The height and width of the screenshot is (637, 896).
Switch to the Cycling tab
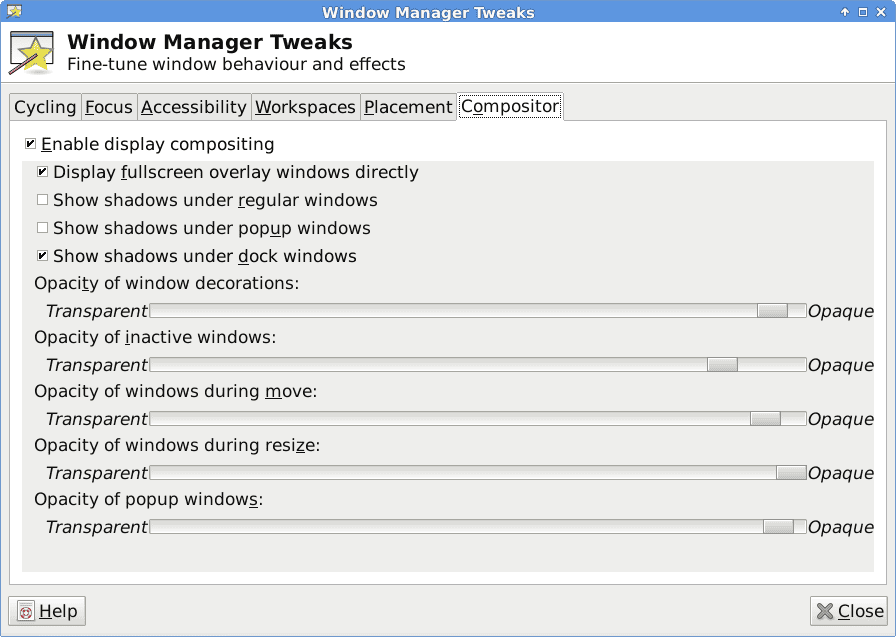(x=45, y=107)
